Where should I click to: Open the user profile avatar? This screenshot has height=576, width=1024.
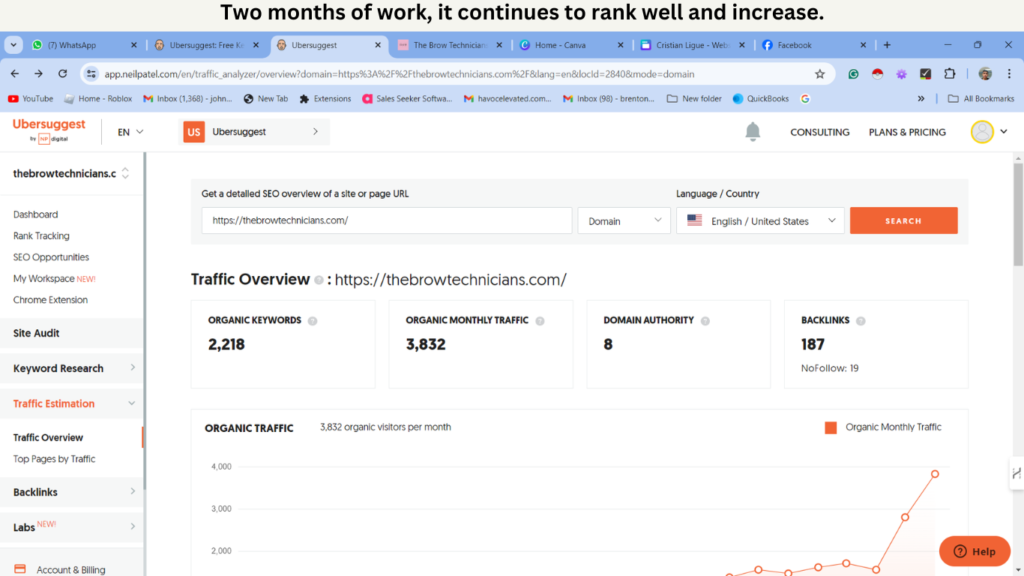[982, 132]
